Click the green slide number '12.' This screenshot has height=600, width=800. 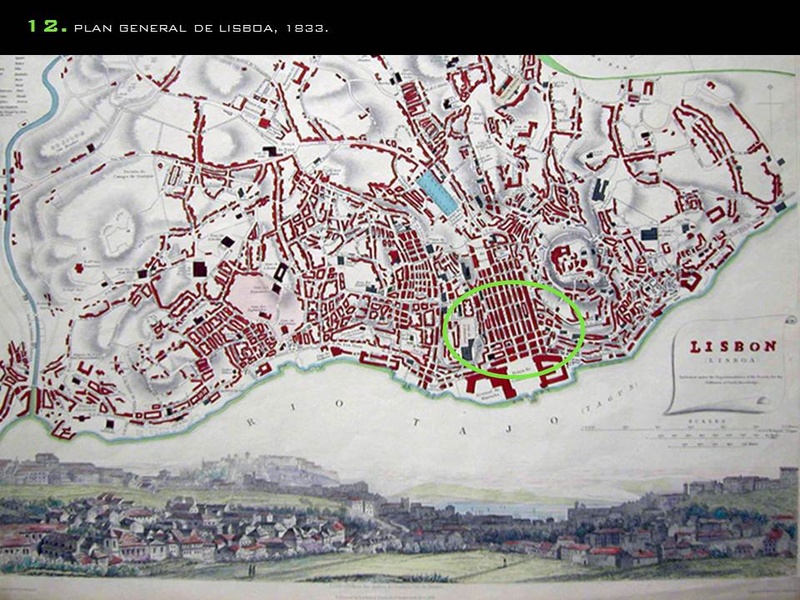coord(47,27)
